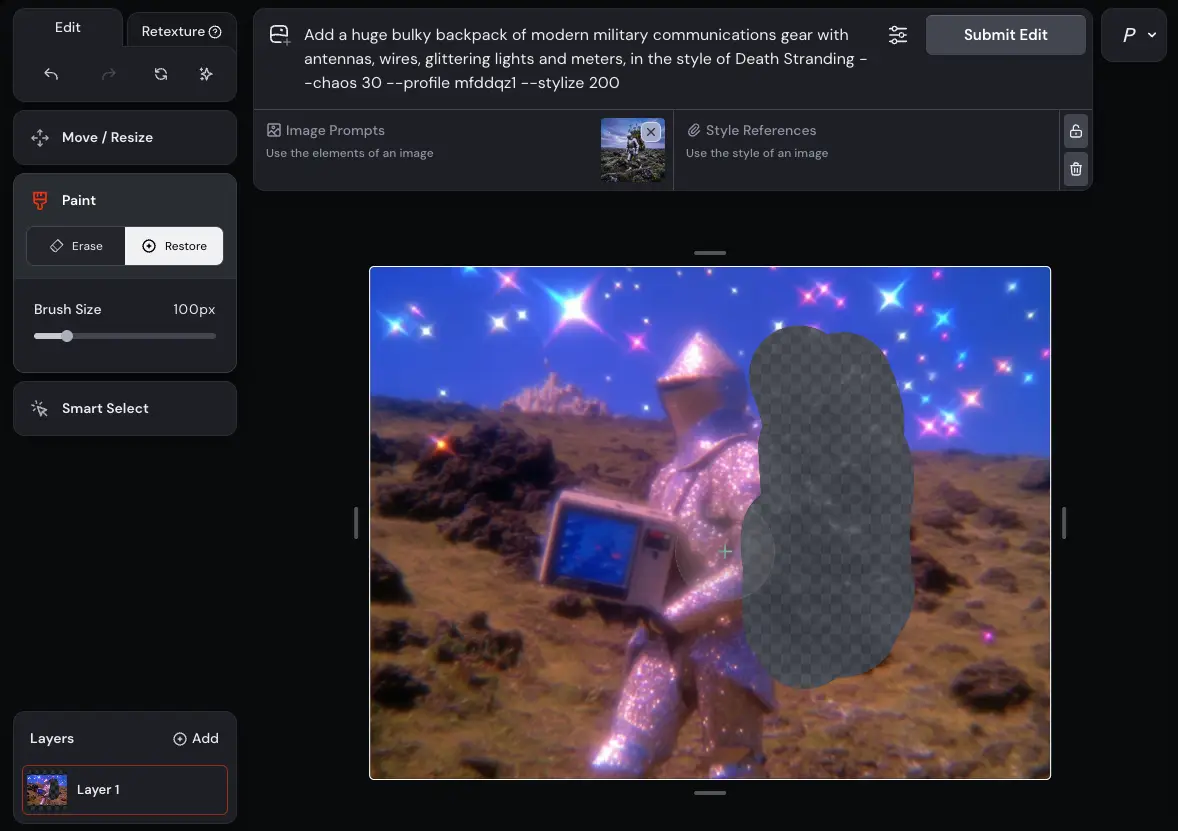Click the sparkle suggest icon

(206, 74)
